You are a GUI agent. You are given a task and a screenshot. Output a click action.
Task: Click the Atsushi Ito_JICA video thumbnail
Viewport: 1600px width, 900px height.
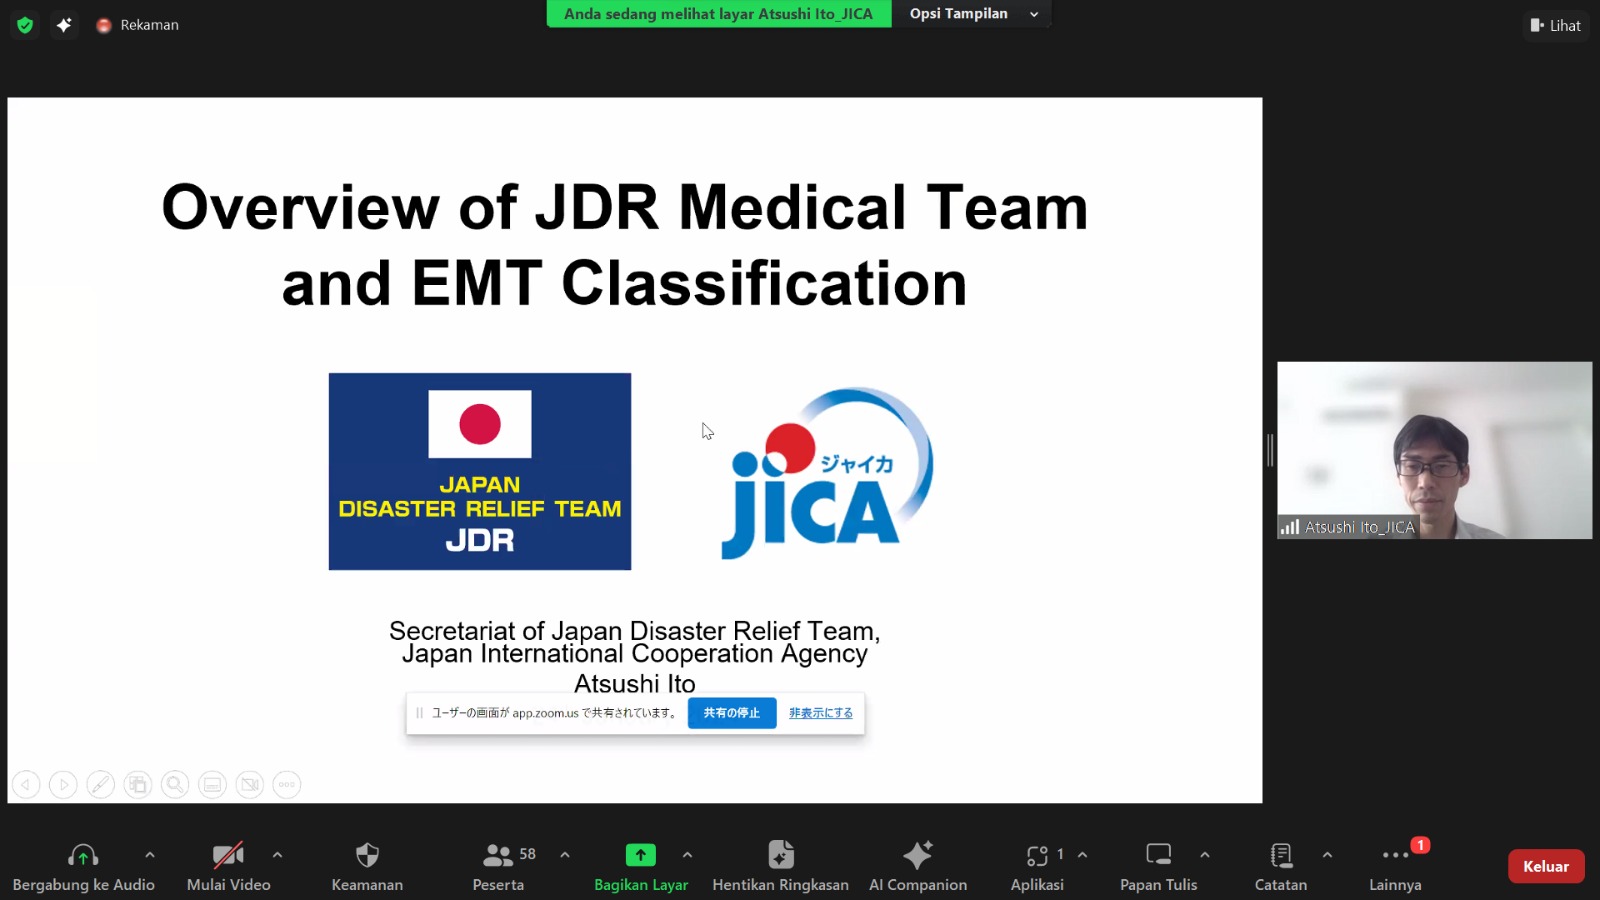(x=1435, y=450)
